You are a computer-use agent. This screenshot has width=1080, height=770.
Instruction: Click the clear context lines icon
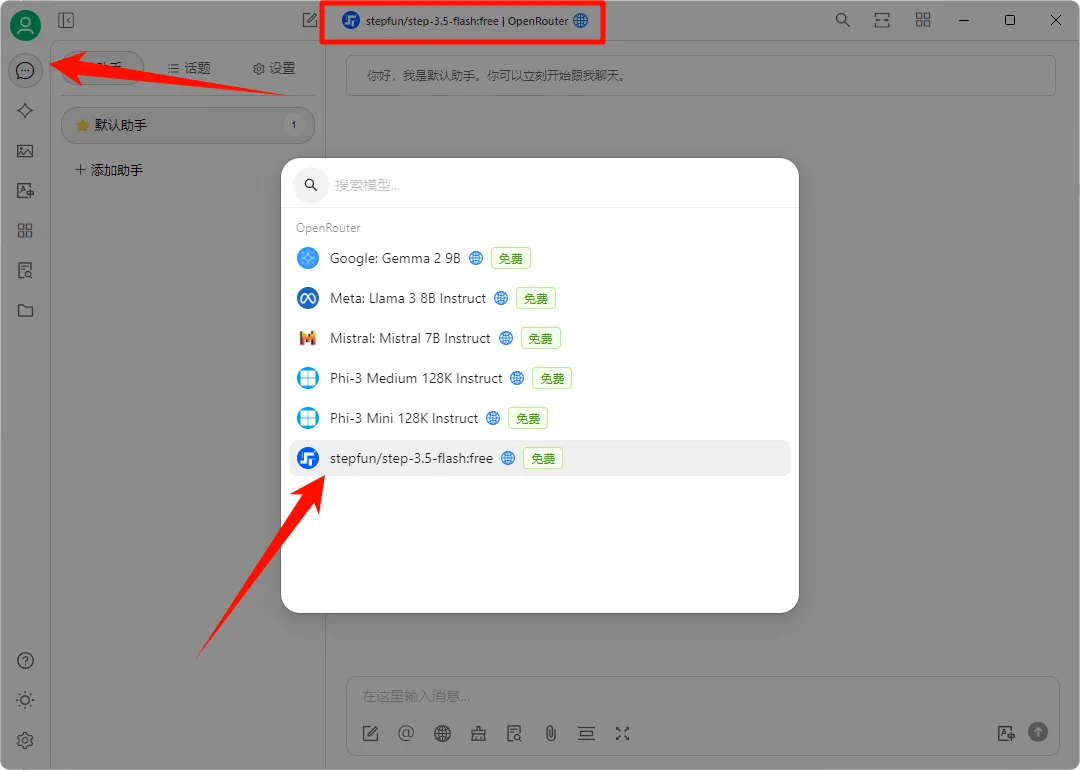586,733
